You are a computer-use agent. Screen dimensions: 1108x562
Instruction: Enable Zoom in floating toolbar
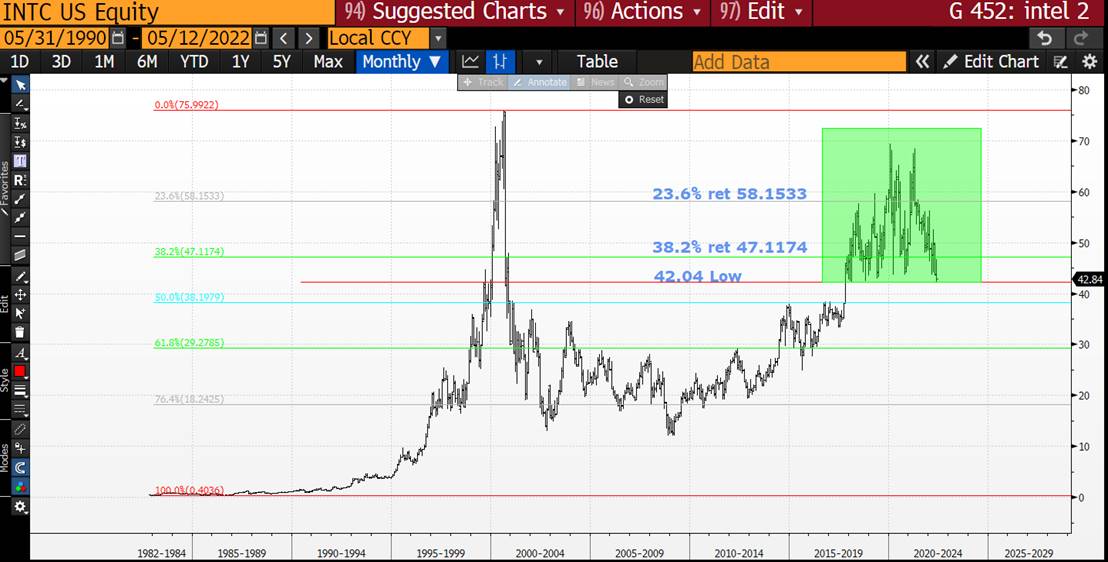click(643, 82)
